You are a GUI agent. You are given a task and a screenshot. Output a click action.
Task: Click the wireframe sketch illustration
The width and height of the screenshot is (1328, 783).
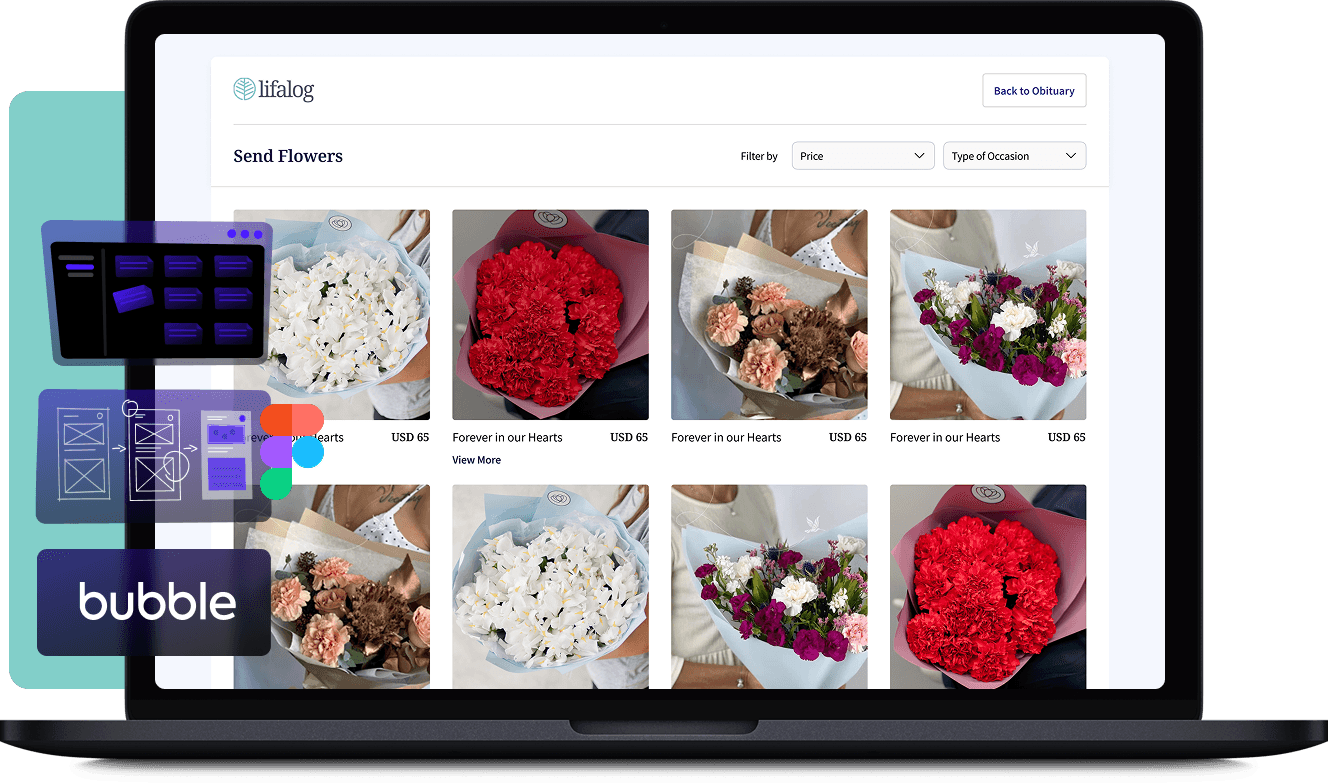tap(150, 456)
